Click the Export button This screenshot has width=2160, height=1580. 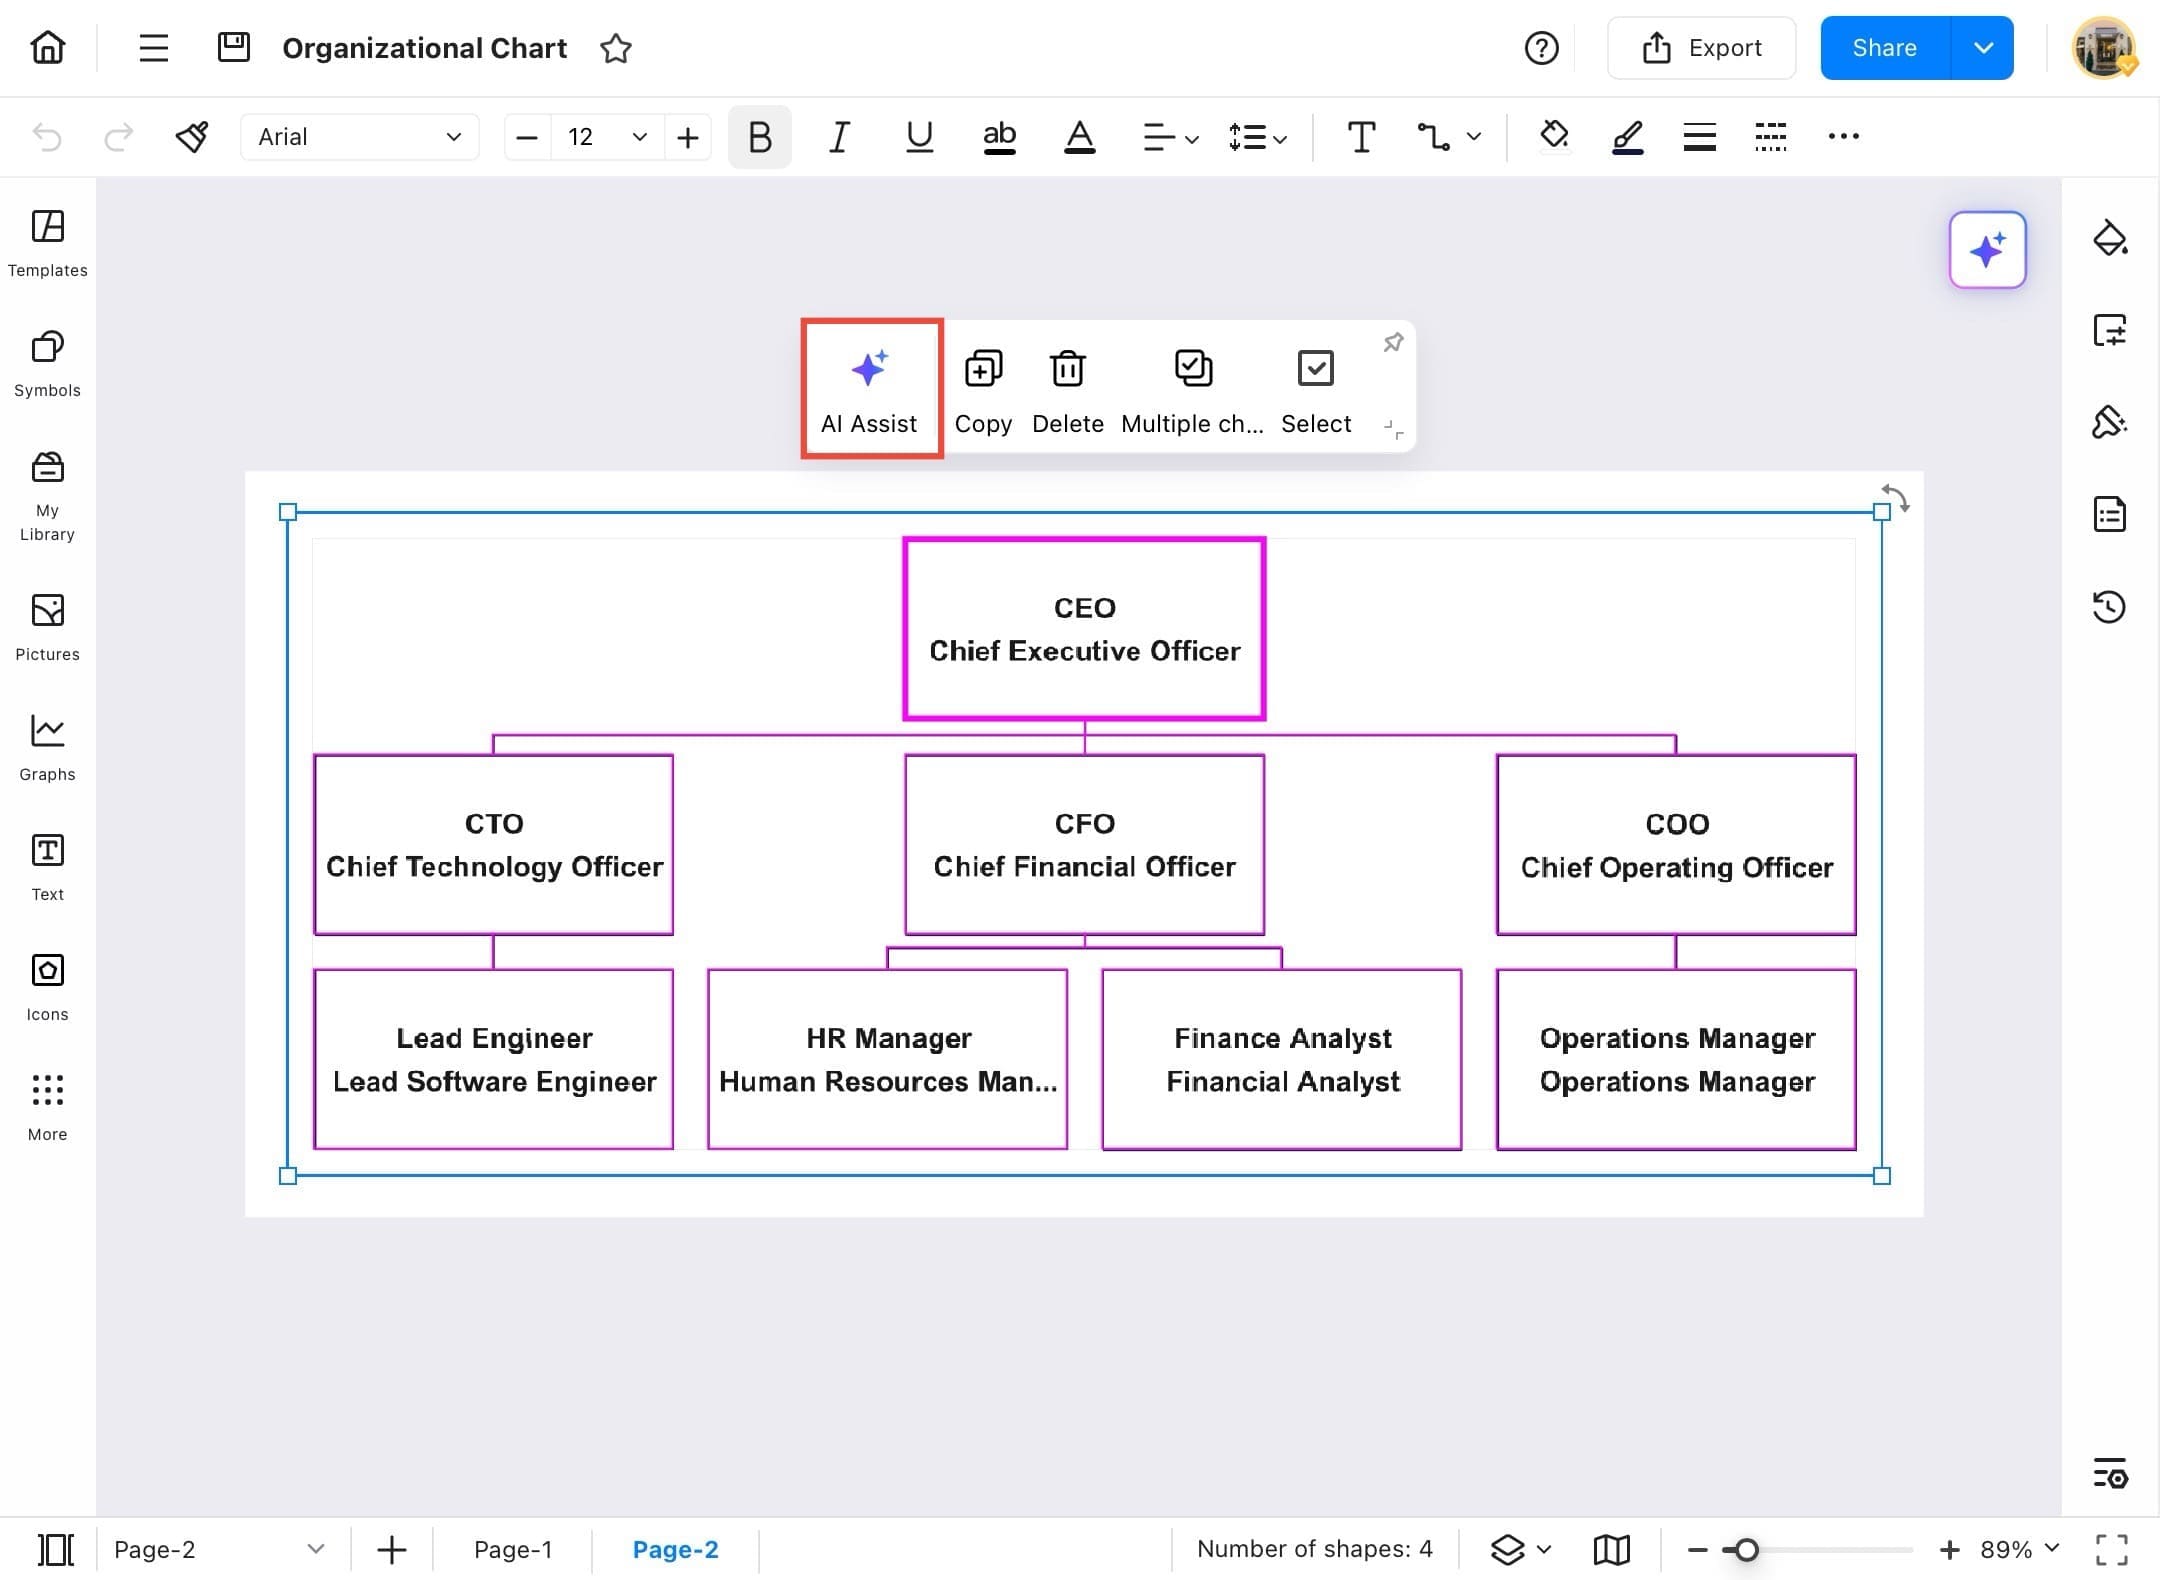pos(1701,48)
